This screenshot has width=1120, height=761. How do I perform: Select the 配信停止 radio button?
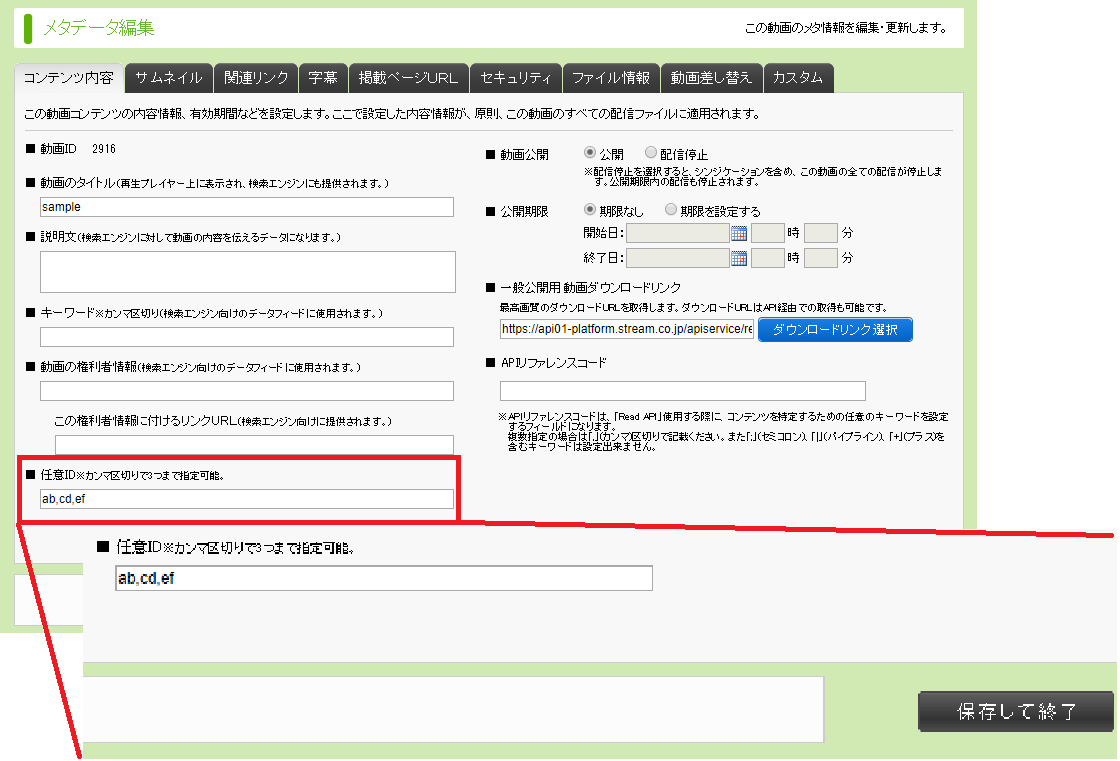point(651,152)
